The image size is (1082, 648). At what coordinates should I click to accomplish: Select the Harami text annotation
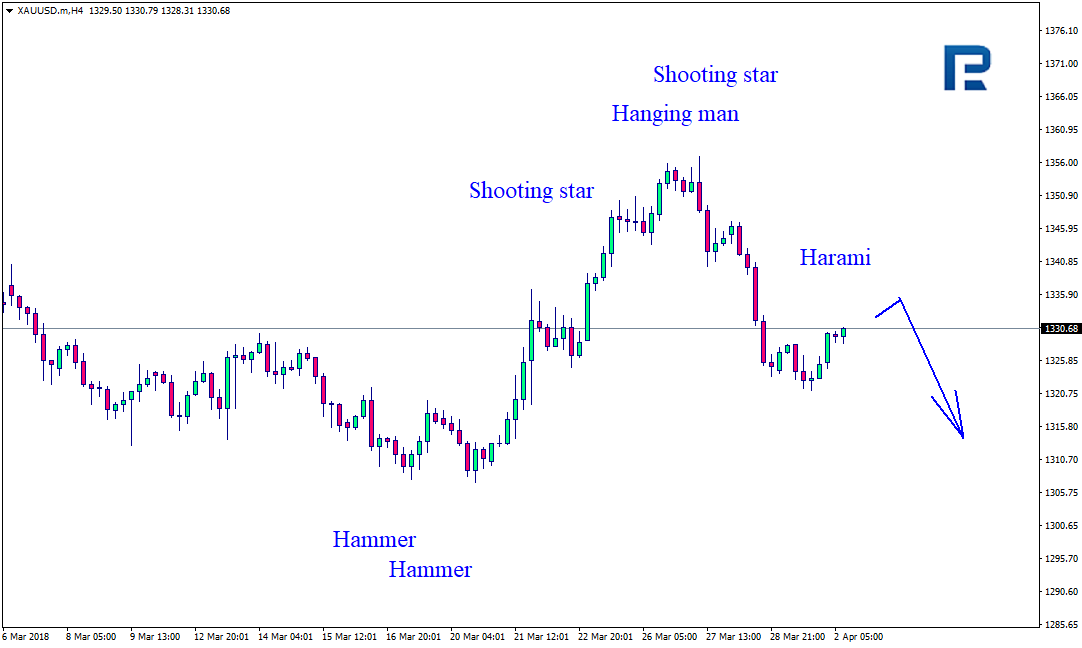pos(835,257)
